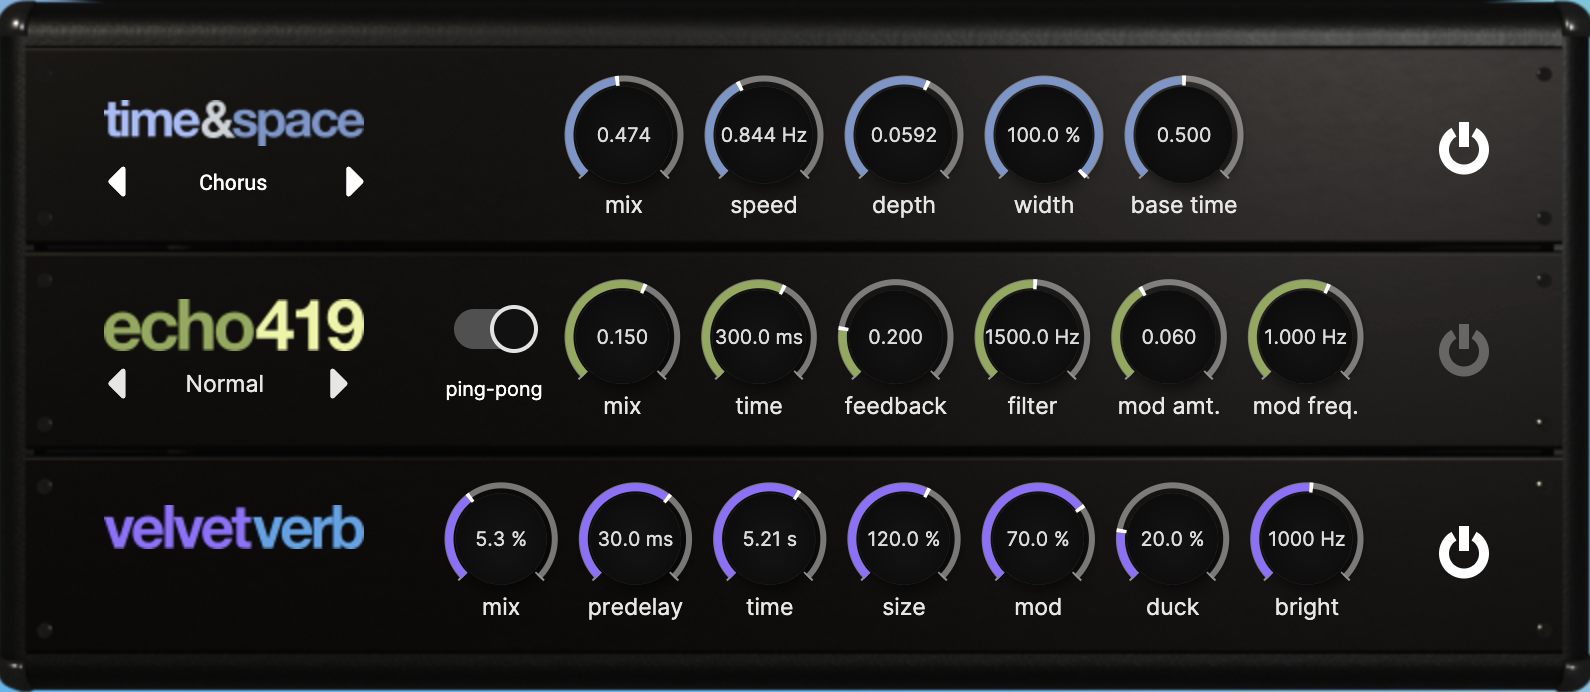
Task: Go to next echo419 mode after Normal
Action: (x=338, y=384)
